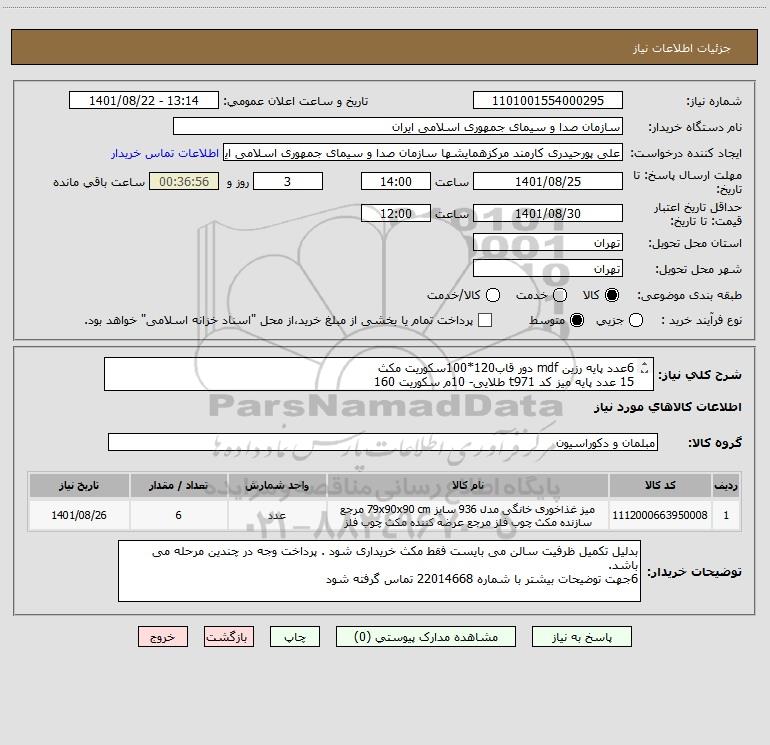Click the response deadline date 1401/08/25
This screenshot has width=770, height=745.
(548, 181)
